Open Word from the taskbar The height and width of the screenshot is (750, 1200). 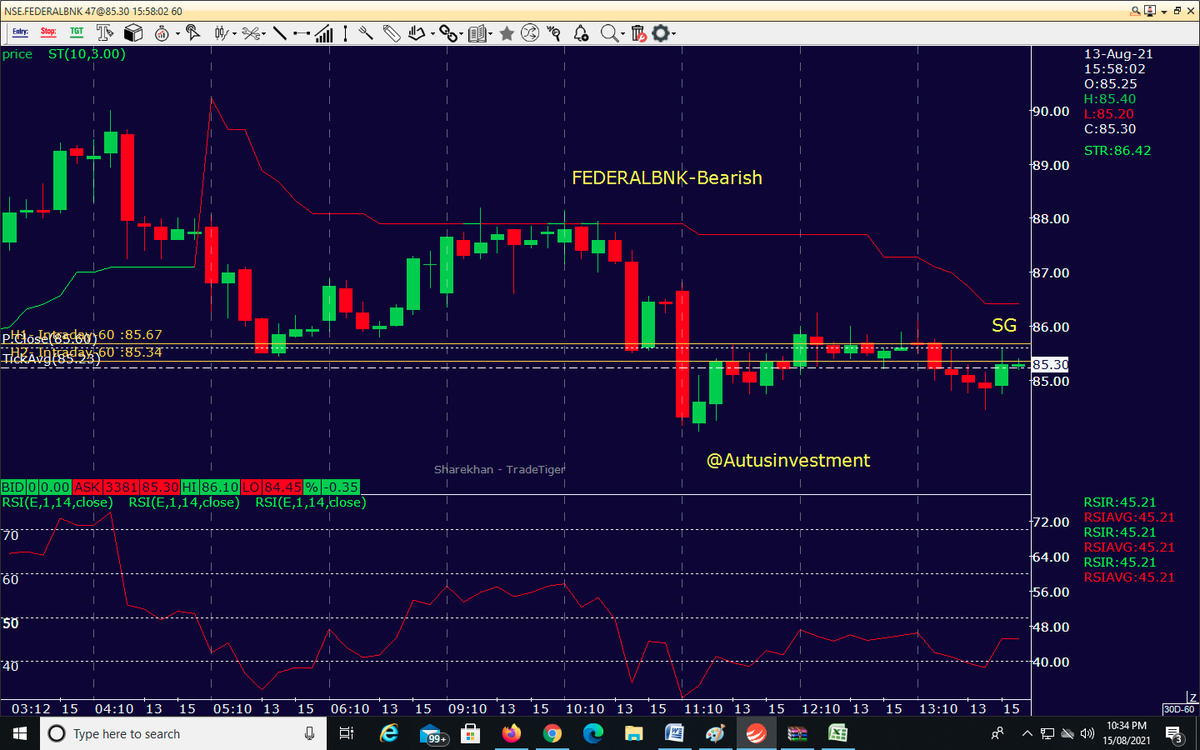point(674,734)
